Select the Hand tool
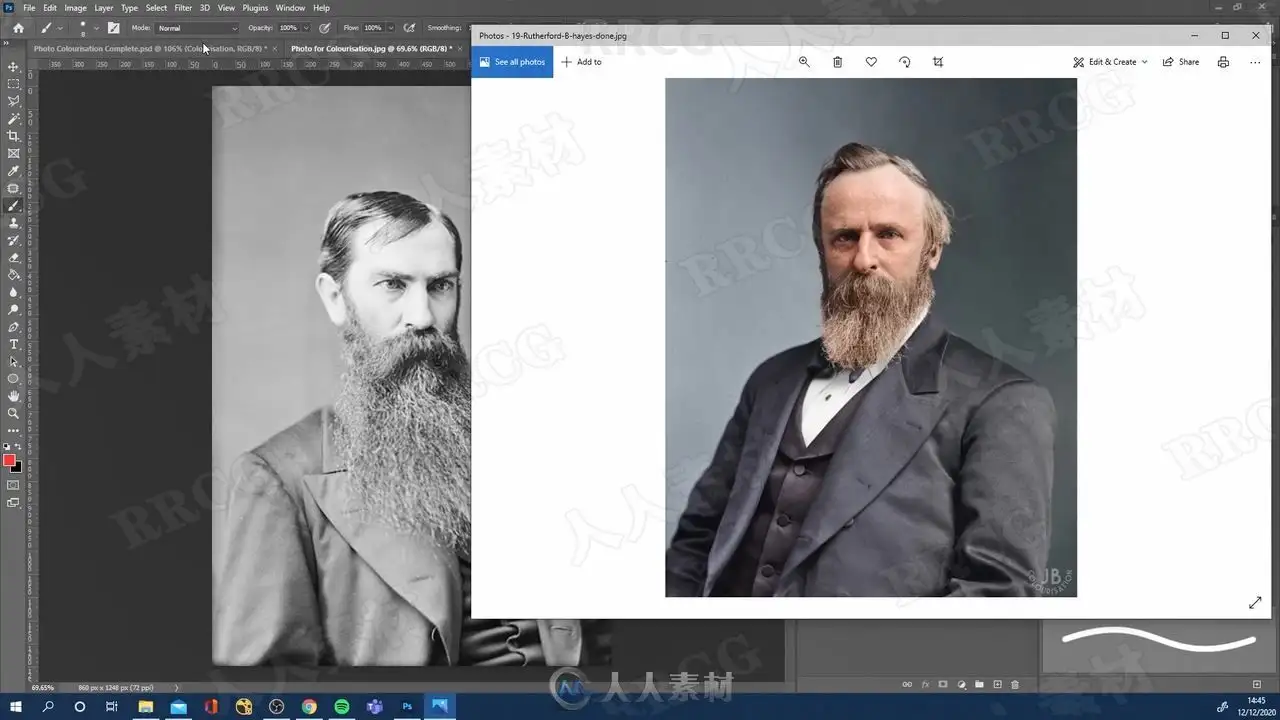Screen dimensions: 1280x720 (13, 396)
